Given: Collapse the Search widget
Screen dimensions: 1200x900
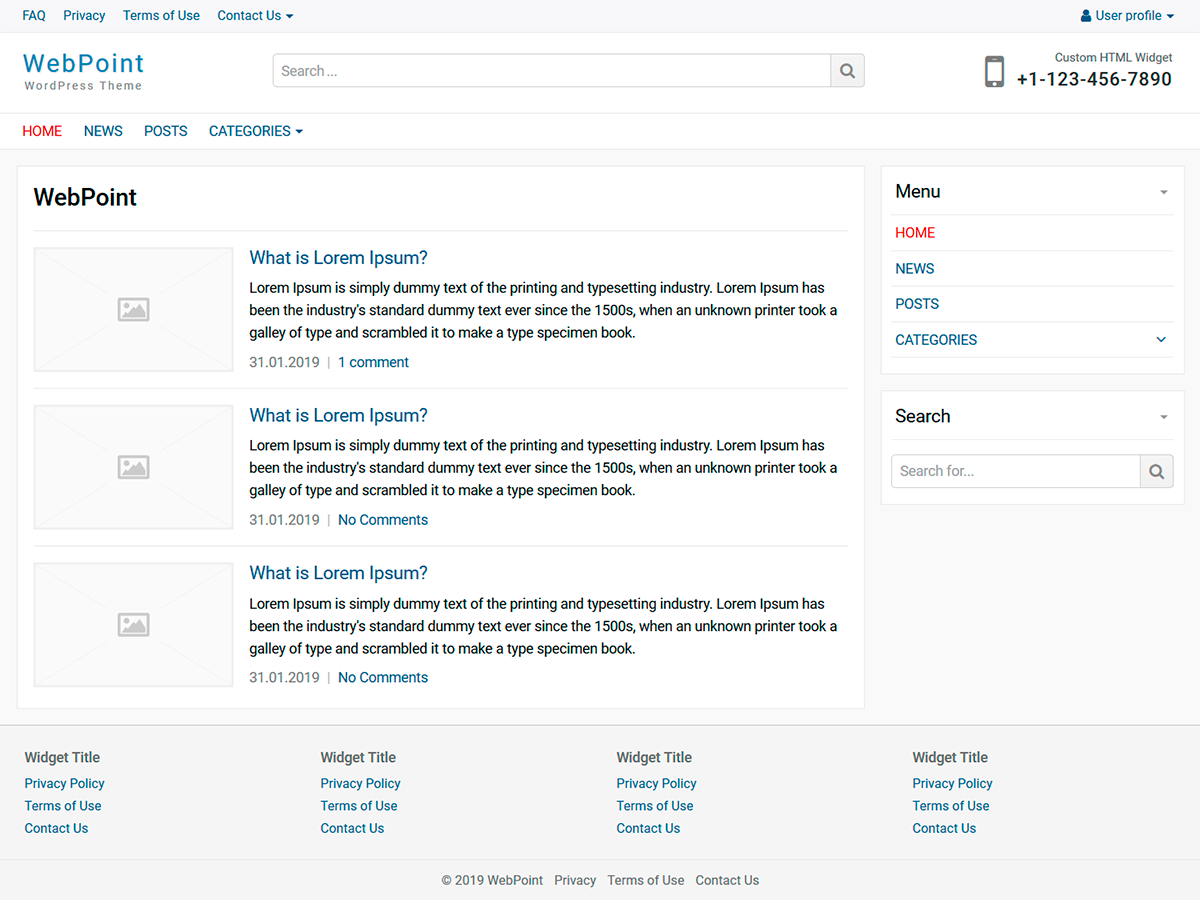Looking at the screenshot, I should tap(1162, 416).
